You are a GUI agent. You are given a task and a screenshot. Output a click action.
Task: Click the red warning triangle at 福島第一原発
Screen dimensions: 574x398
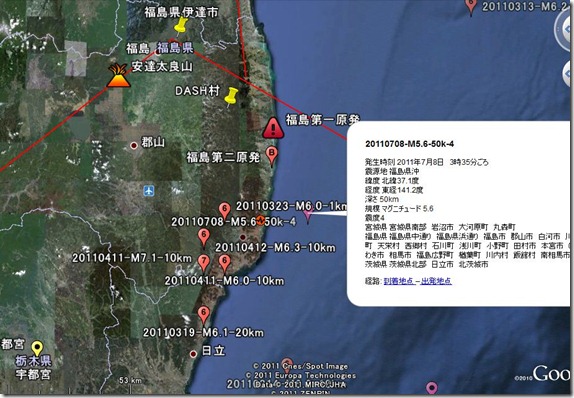point(273,128)
